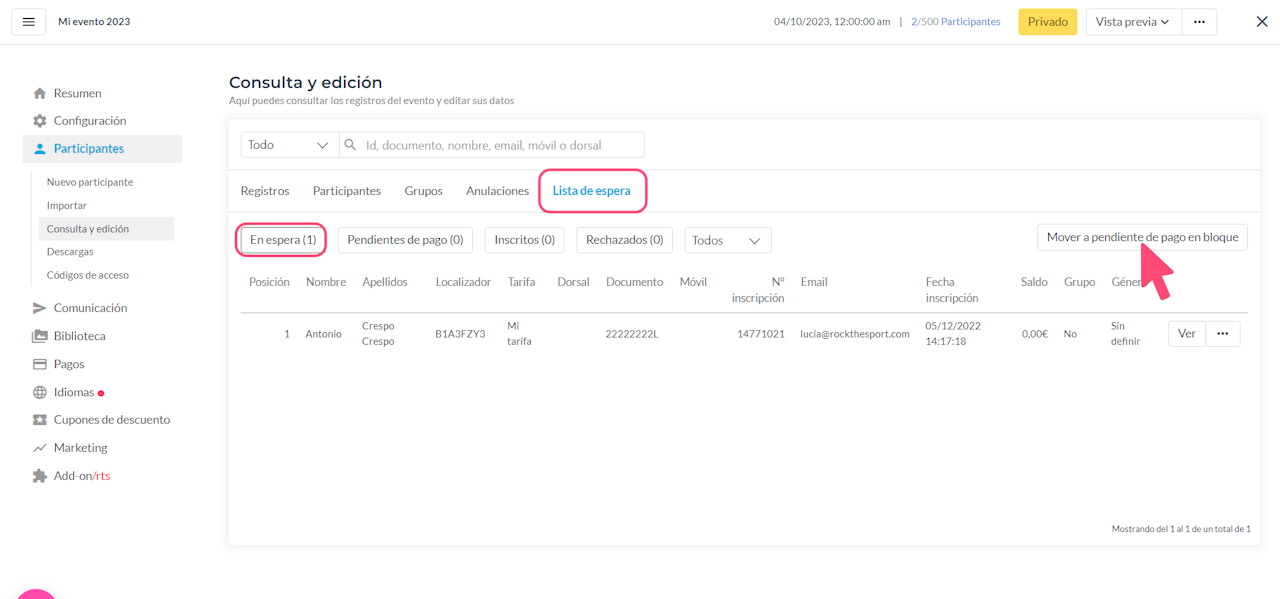Viewport: 1280px width, 599px height.
Task: Click the Marketing chart icon
Action: pyautogui.click(x=40, y=448)
